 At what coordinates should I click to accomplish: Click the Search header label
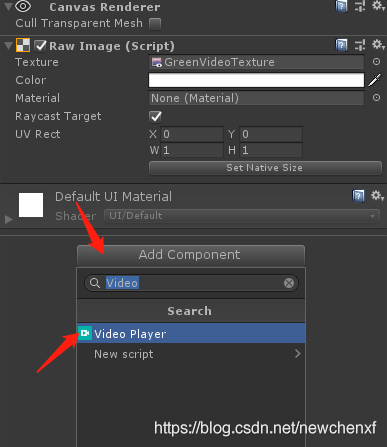[x=190, y=311]
